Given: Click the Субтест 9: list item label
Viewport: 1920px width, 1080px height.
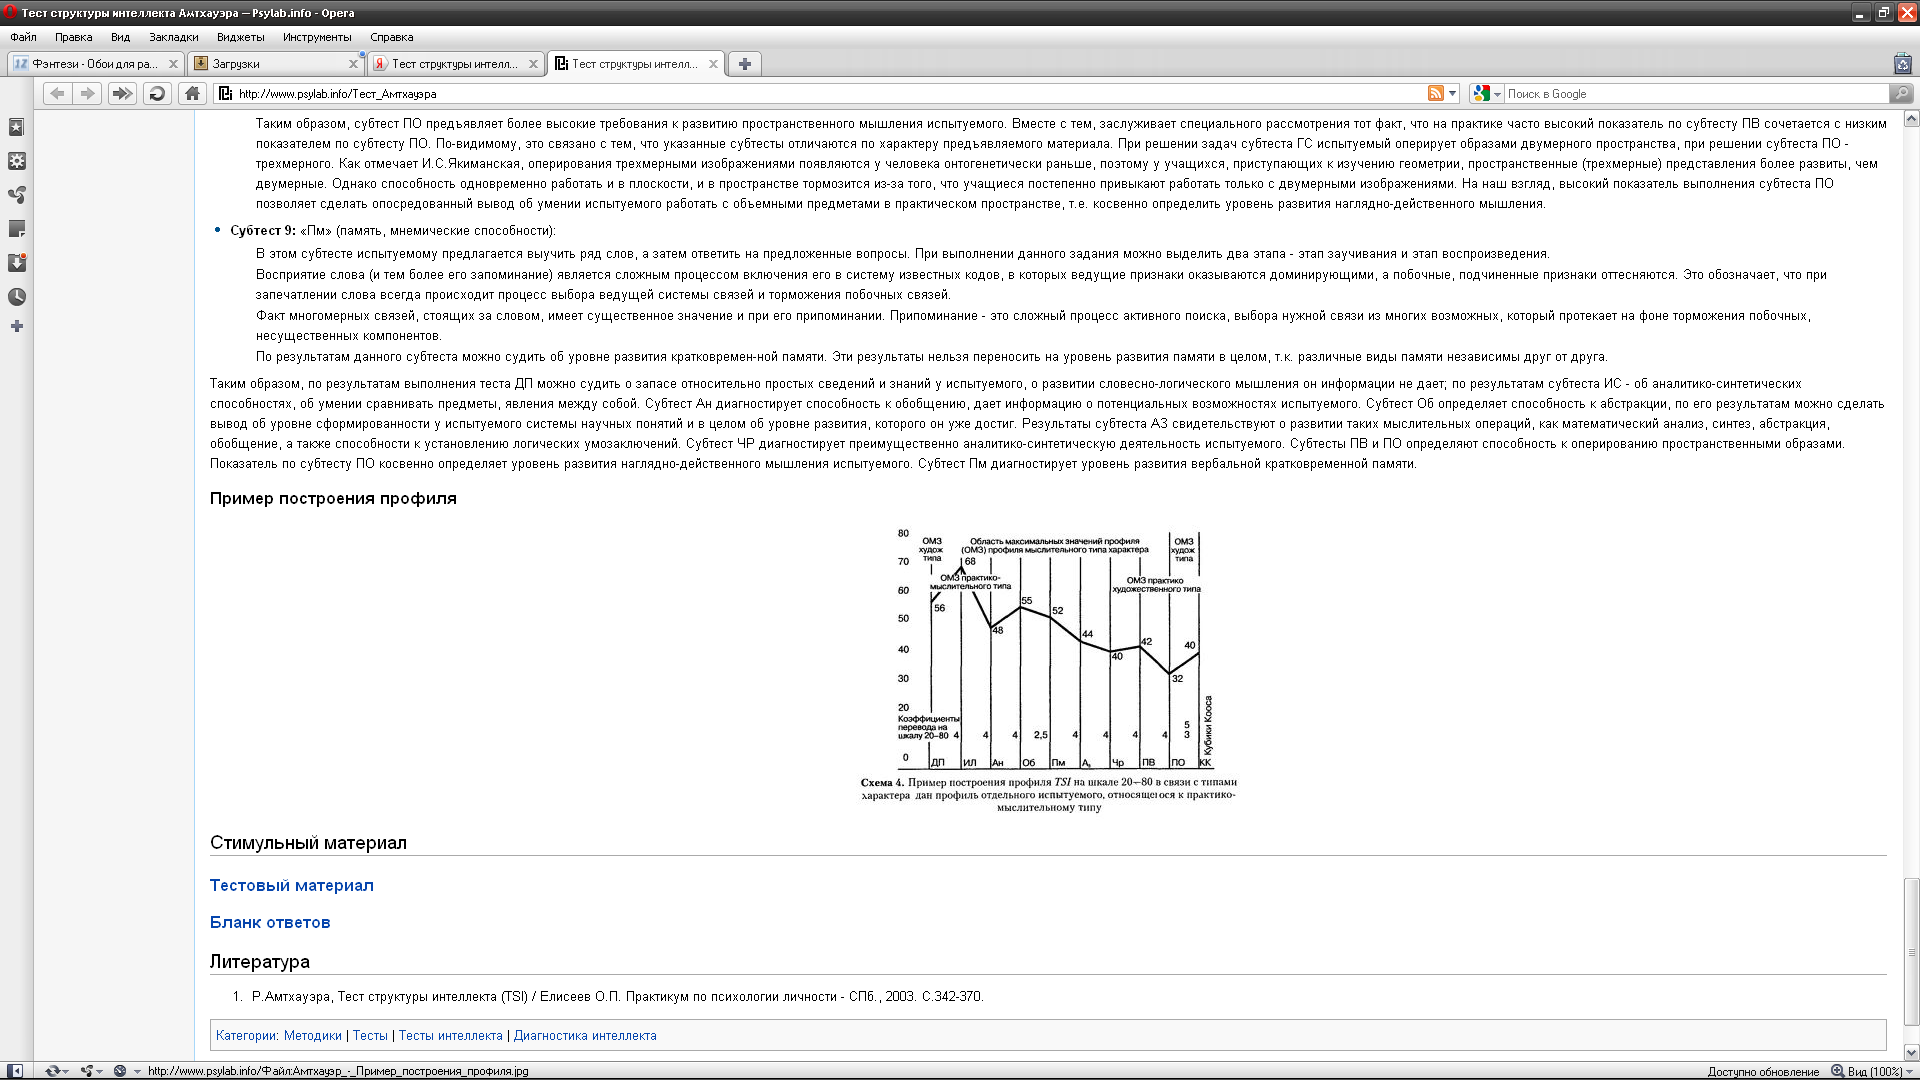Looking at the screenshot, I should coord(263,231).
